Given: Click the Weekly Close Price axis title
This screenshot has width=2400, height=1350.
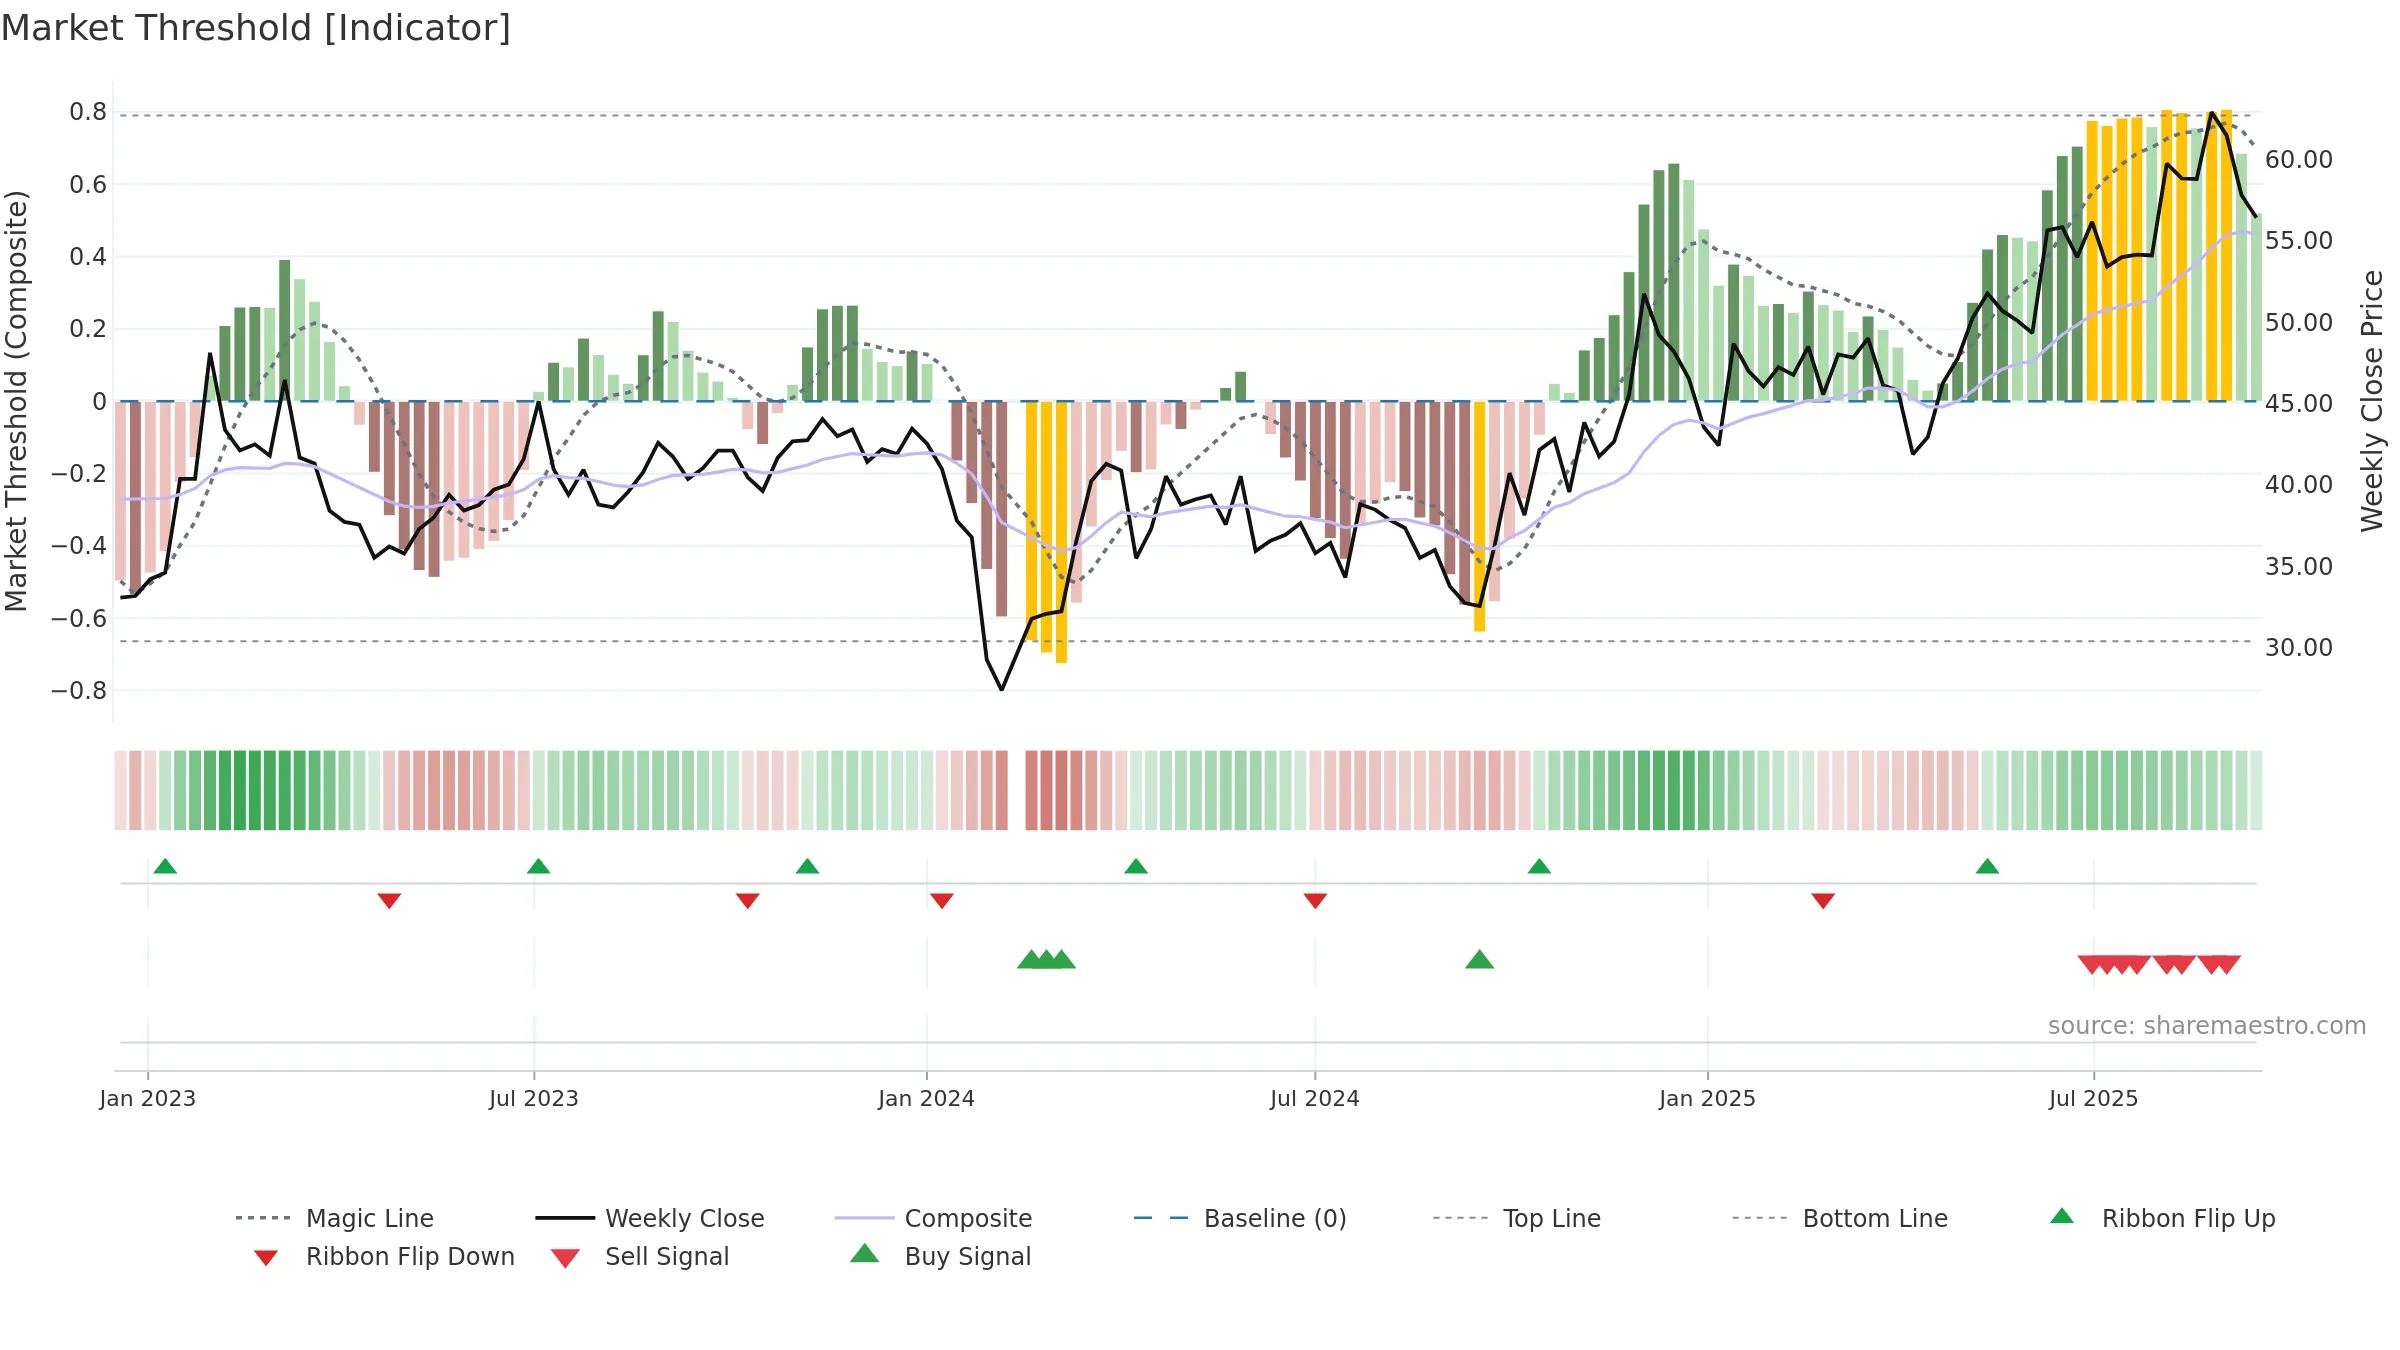Looking at the screenshot, I should pyautogui.click(x=2372, y=401).
